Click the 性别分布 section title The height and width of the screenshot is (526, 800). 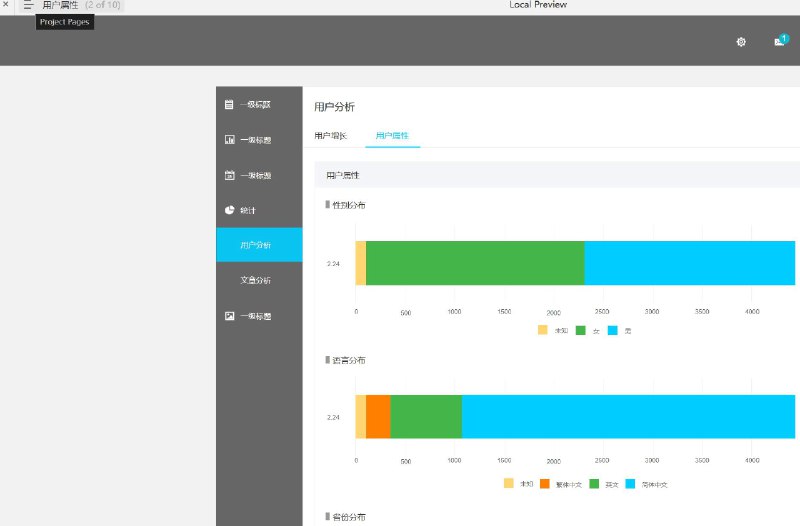click(x=349, y=205)
